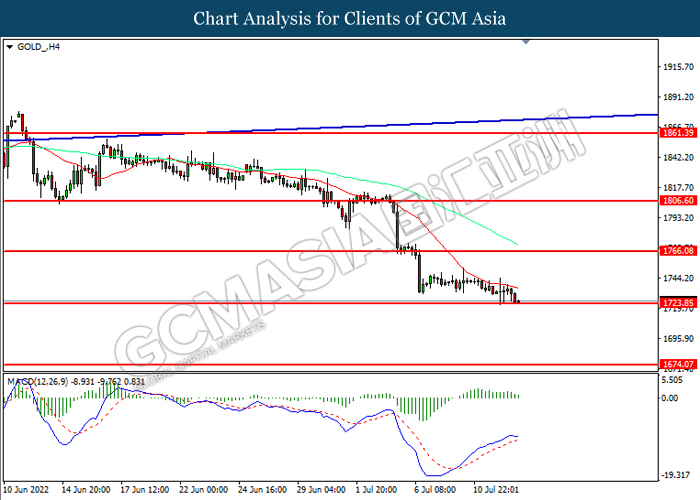Click the 1842.20 price axis value

point(679,158)
